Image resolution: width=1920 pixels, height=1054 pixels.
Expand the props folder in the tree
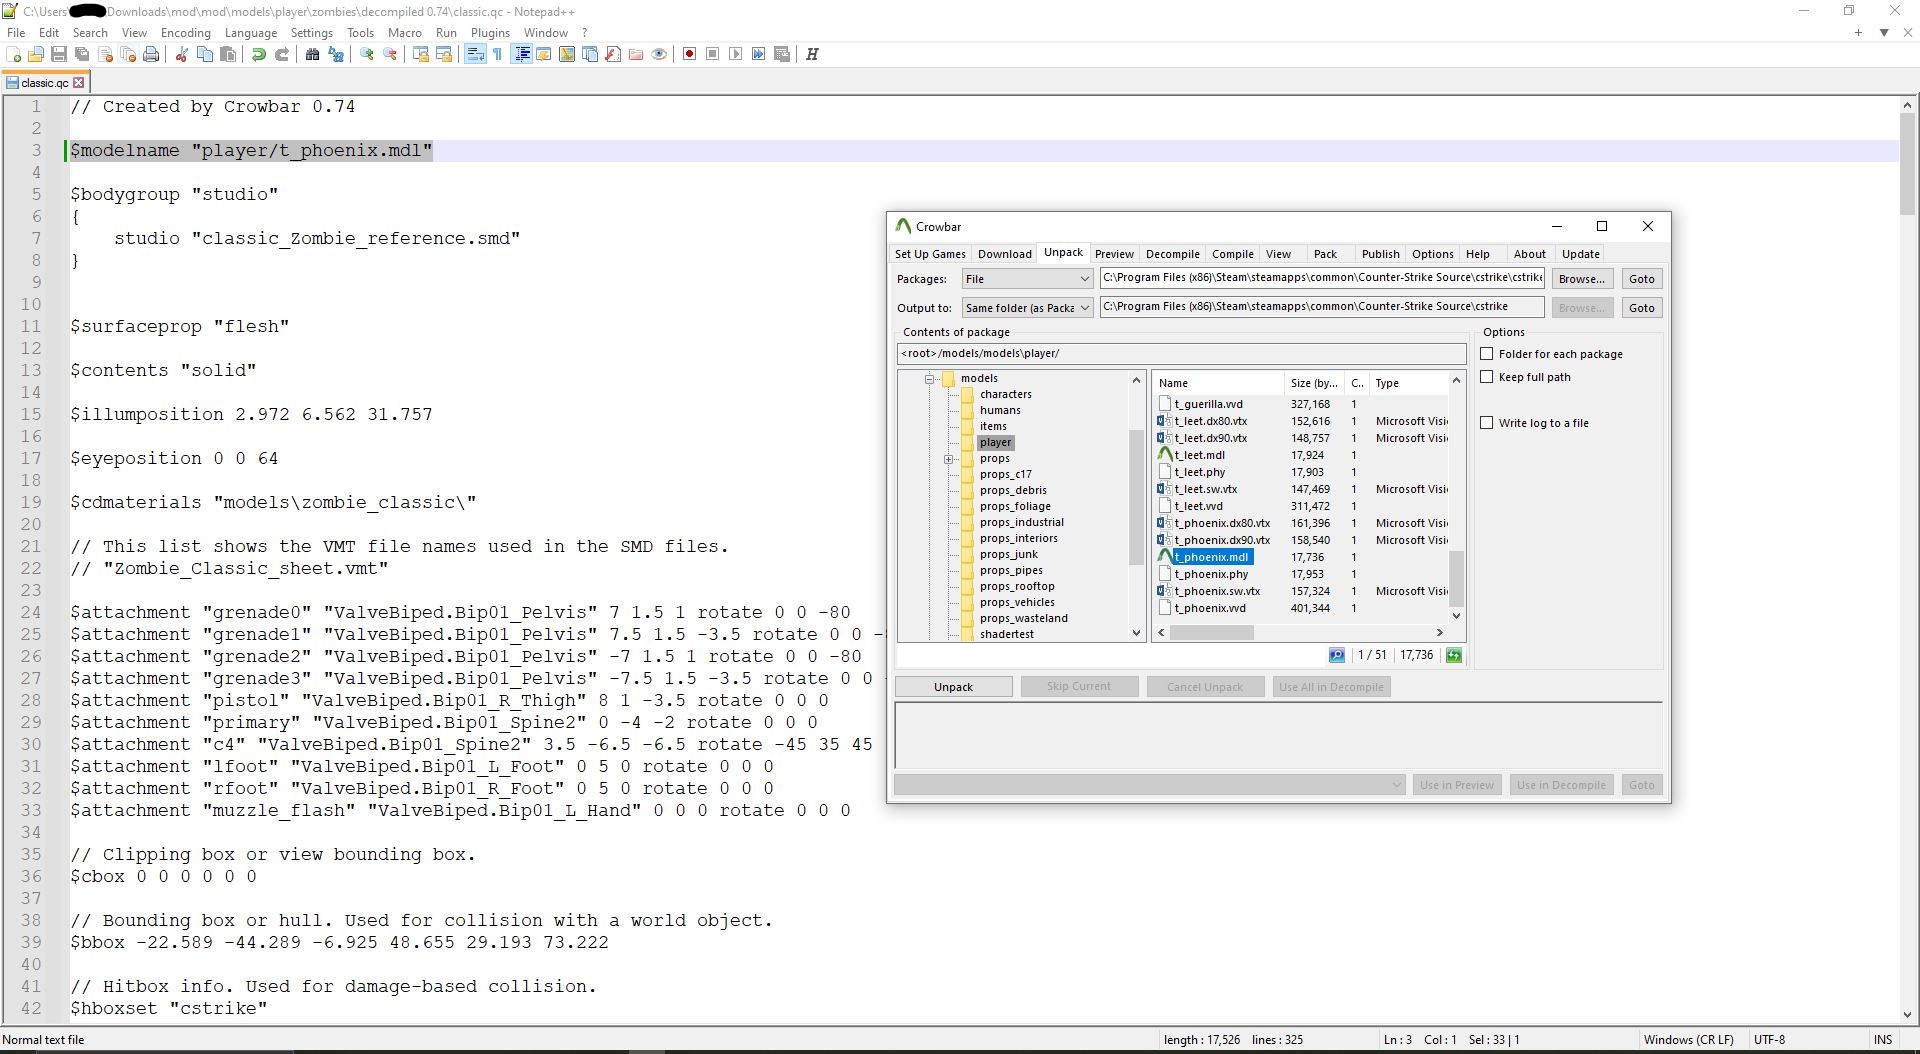tap(948, 459)
